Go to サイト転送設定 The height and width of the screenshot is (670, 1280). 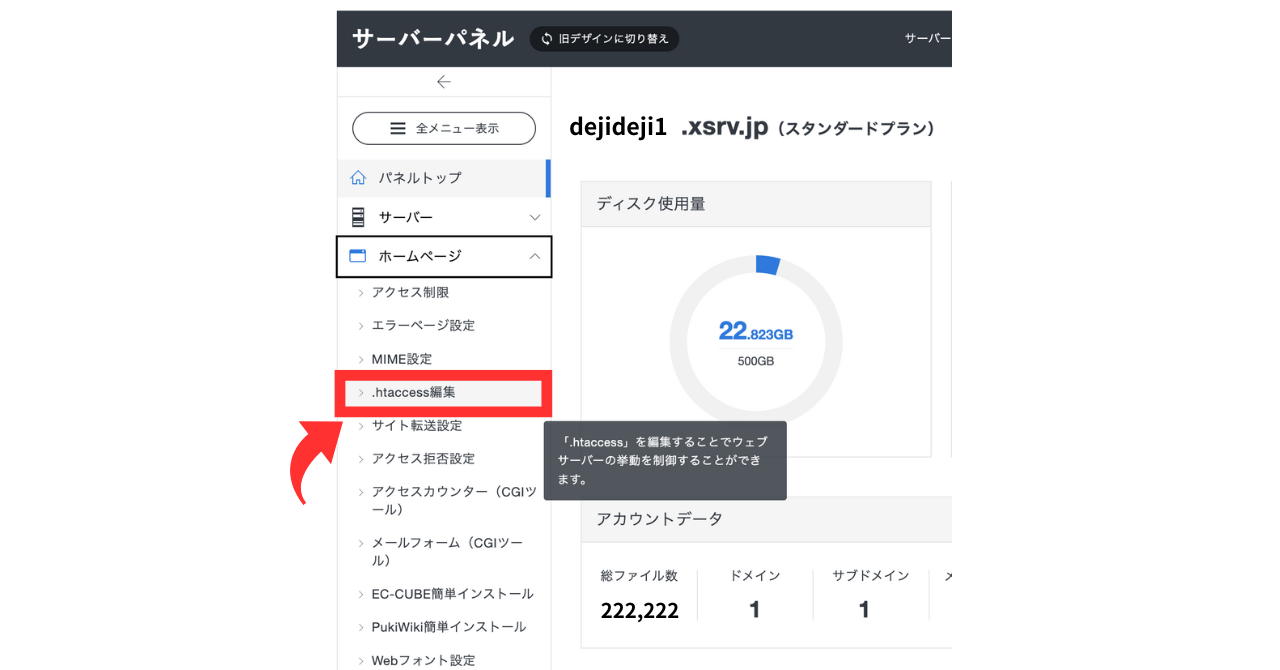pos(417,425)
